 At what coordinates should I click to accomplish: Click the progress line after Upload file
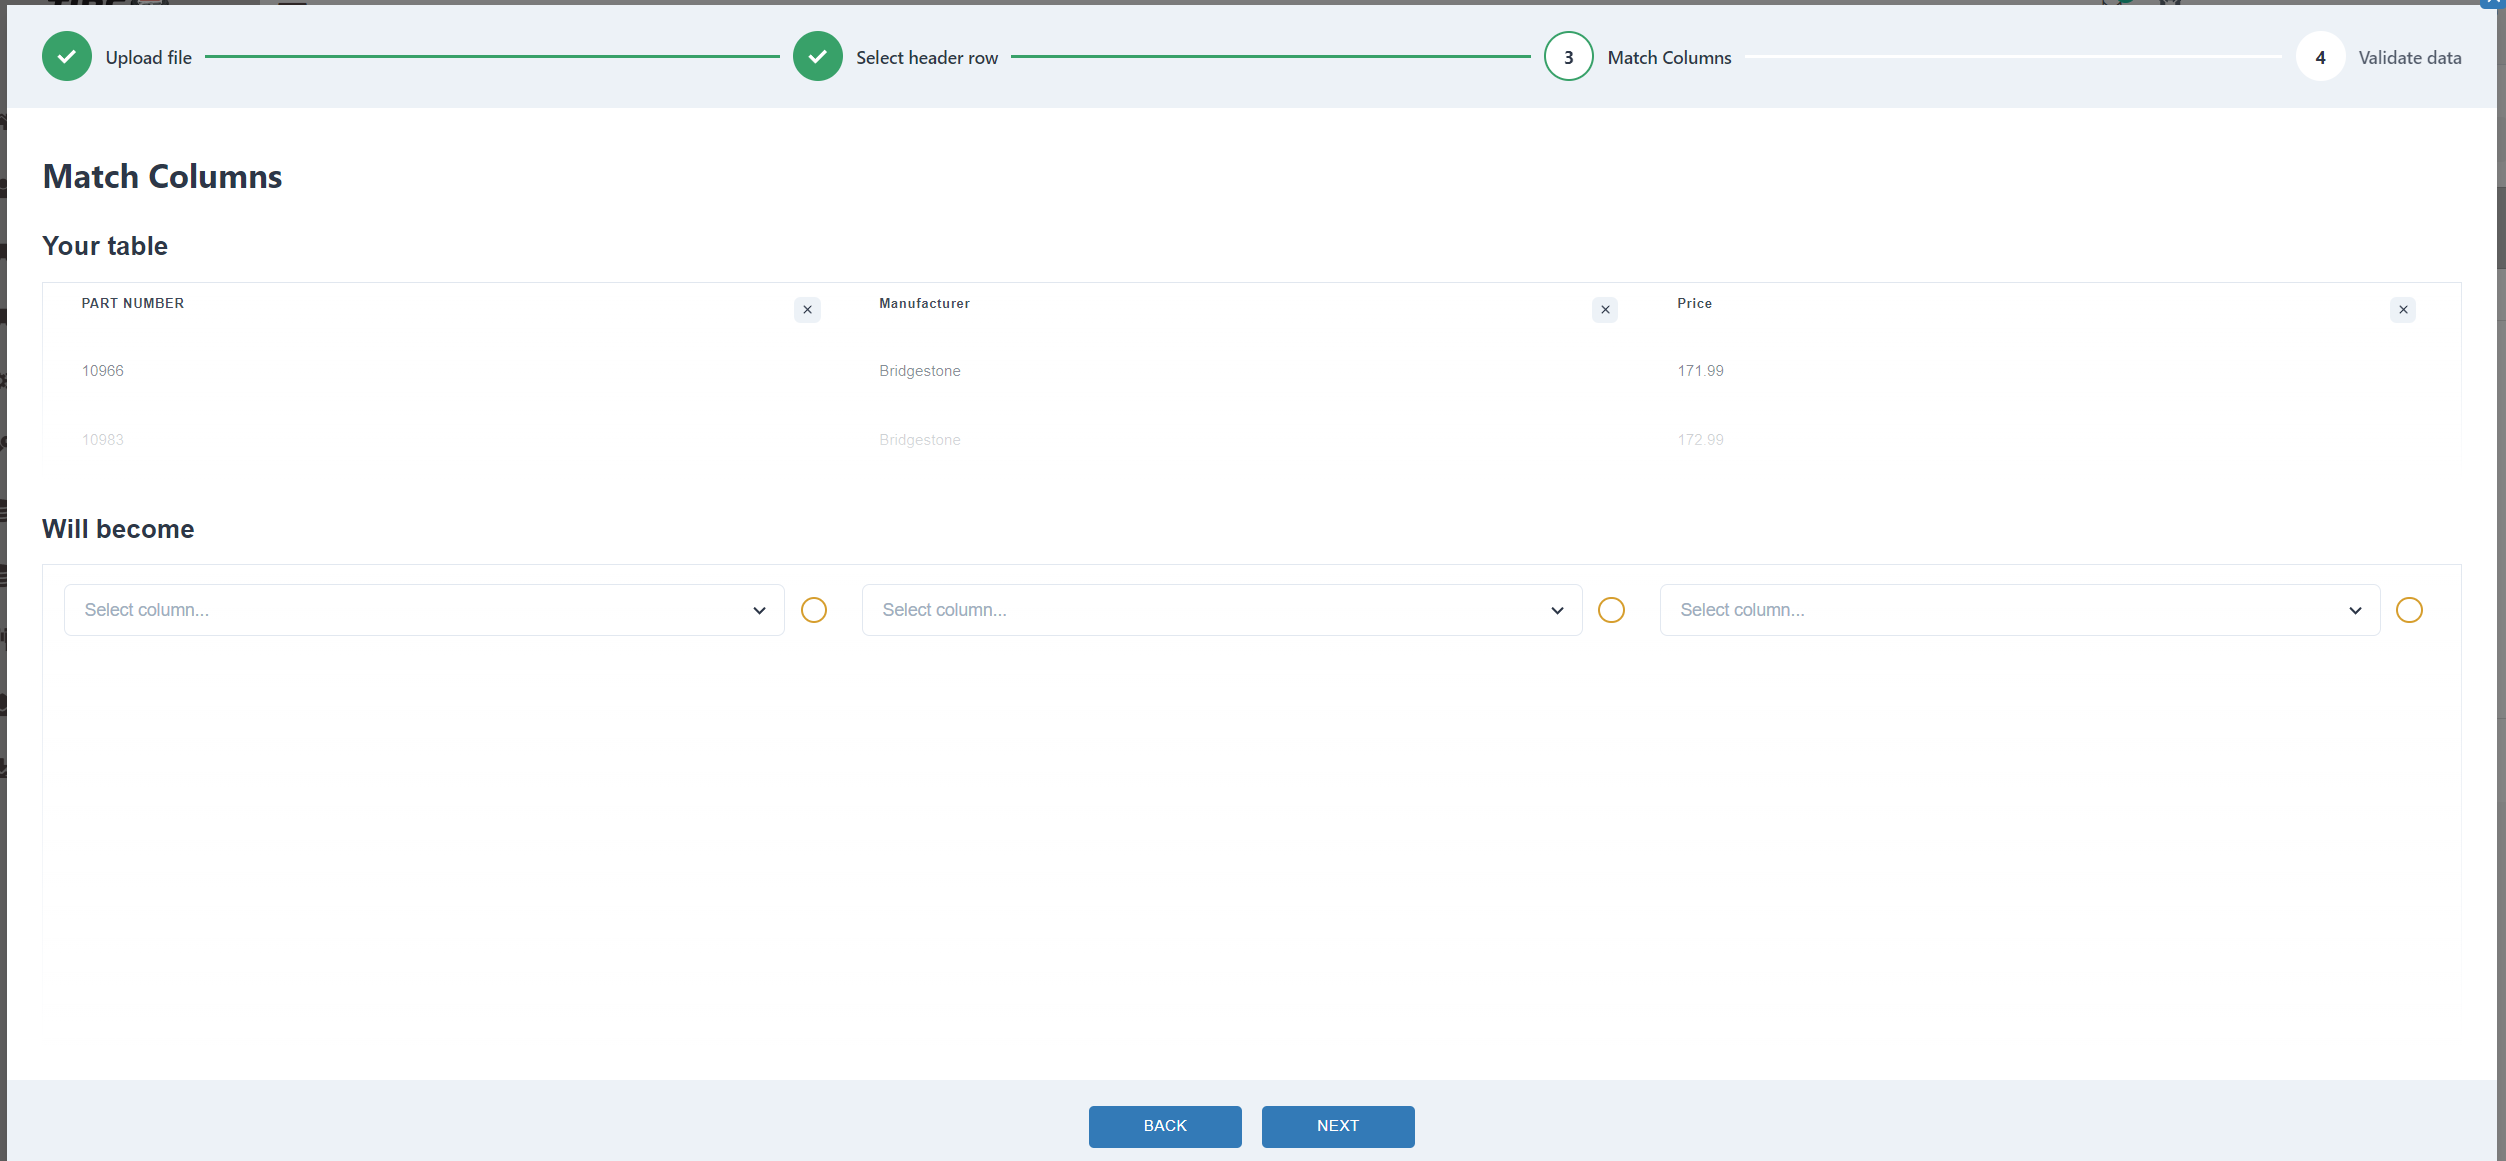tap(492, 57)
